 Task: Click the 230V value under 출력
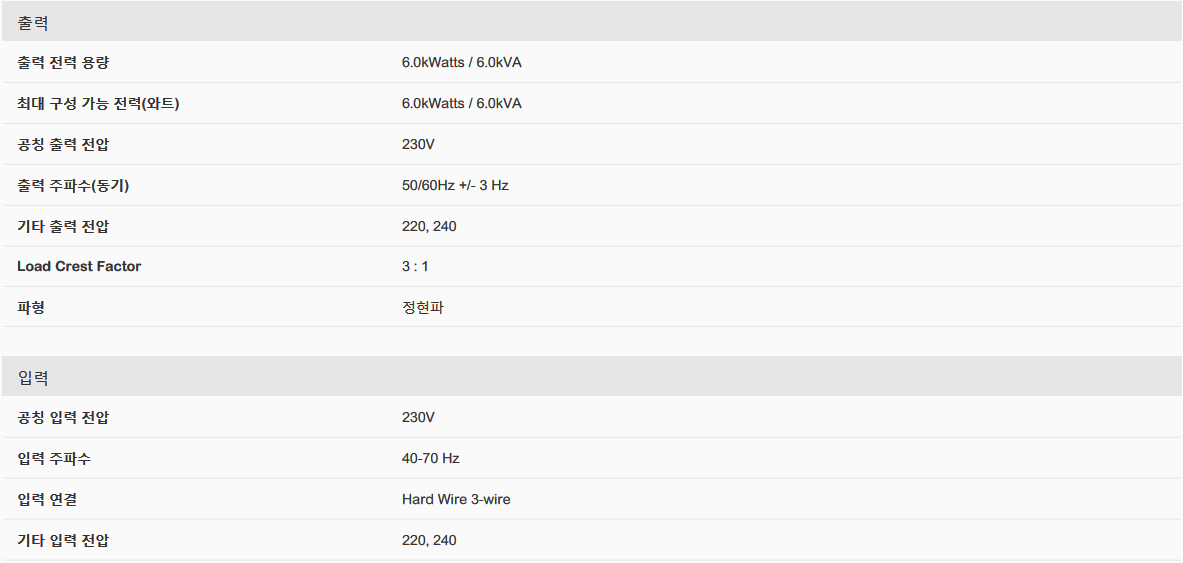point(418,144)
